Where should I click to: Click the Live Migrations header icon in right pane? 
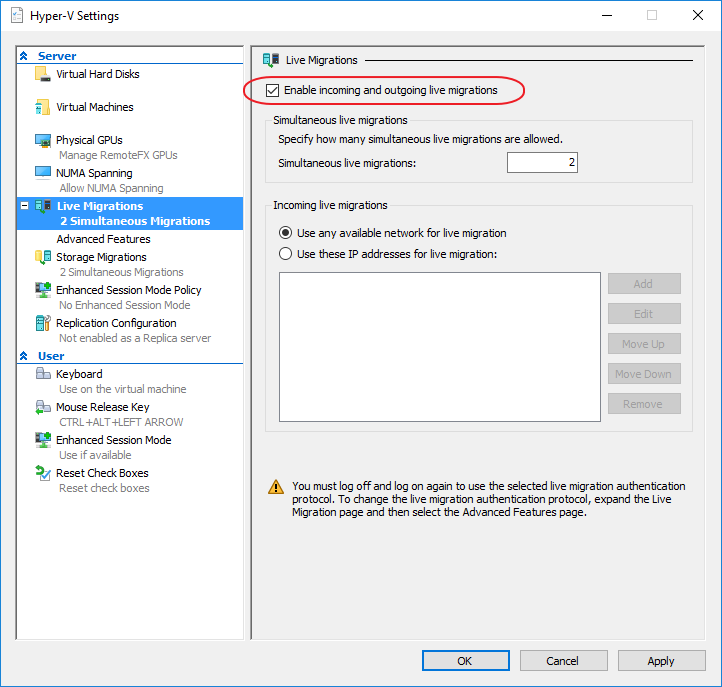click(271, 60)
